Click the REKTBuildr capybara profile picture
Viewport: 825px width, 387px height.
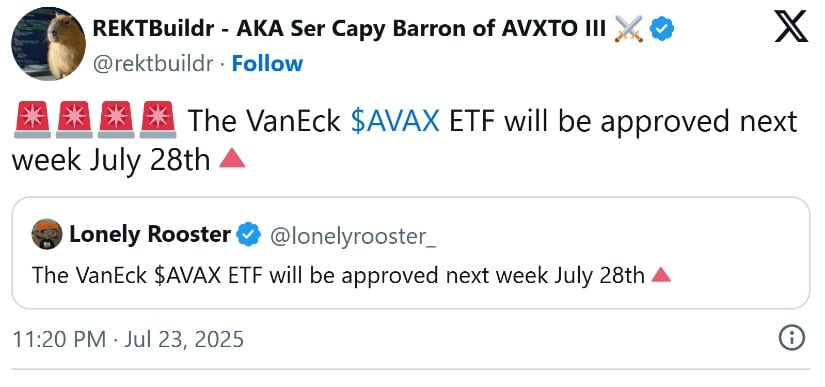click(48, 44)
